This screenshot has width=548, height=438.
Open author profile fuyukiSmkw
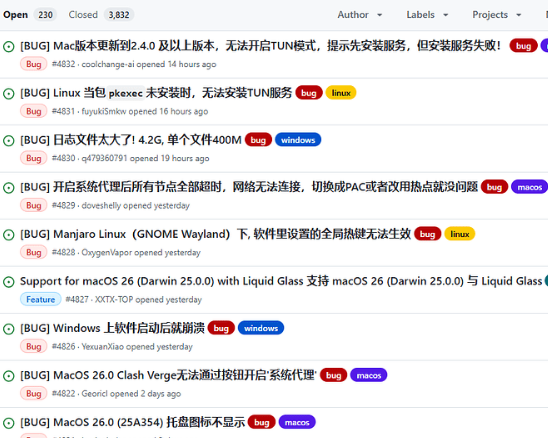tap(104, 112)
